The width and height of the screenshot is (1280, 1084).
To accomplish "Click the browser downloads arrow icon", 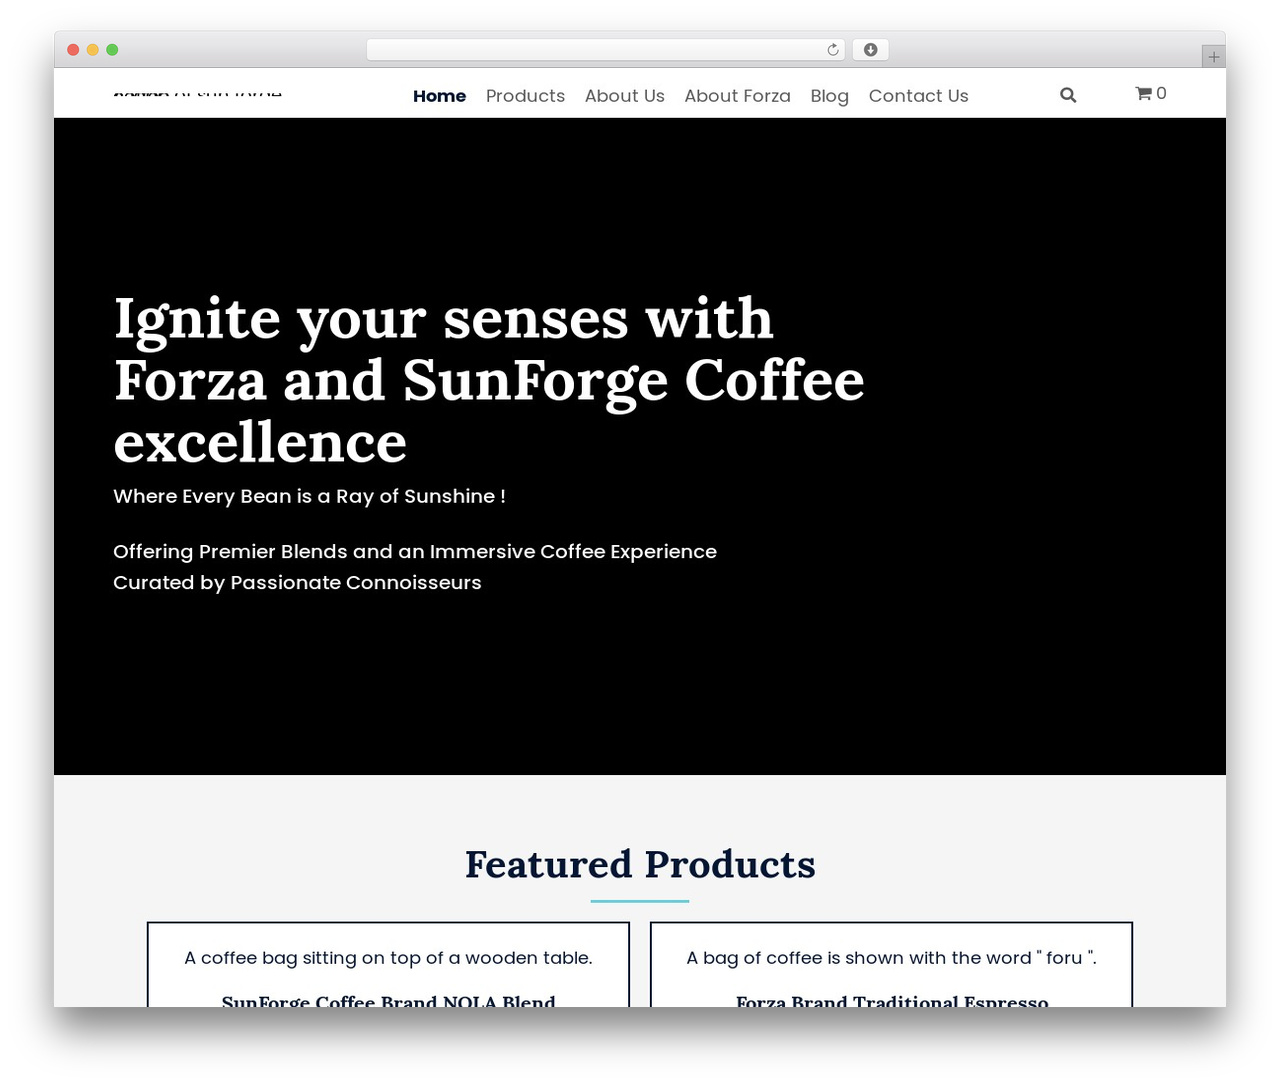I will (x=870, y=50).
